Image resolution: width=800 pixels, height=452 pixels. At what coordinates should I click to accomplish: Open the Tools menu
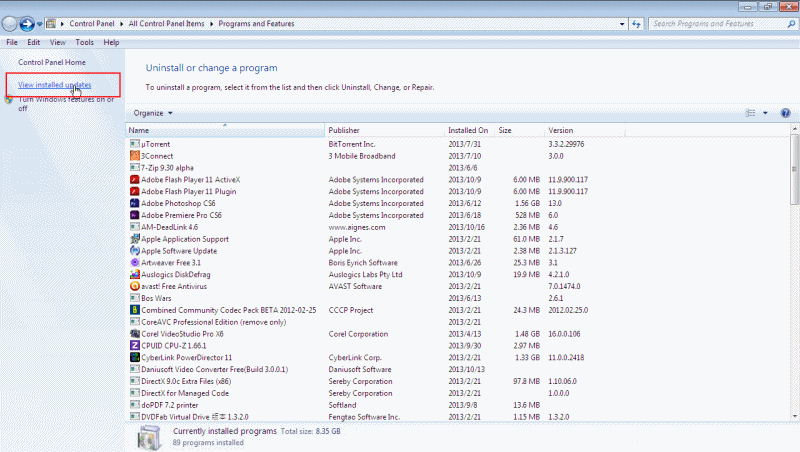pos(85,42)
